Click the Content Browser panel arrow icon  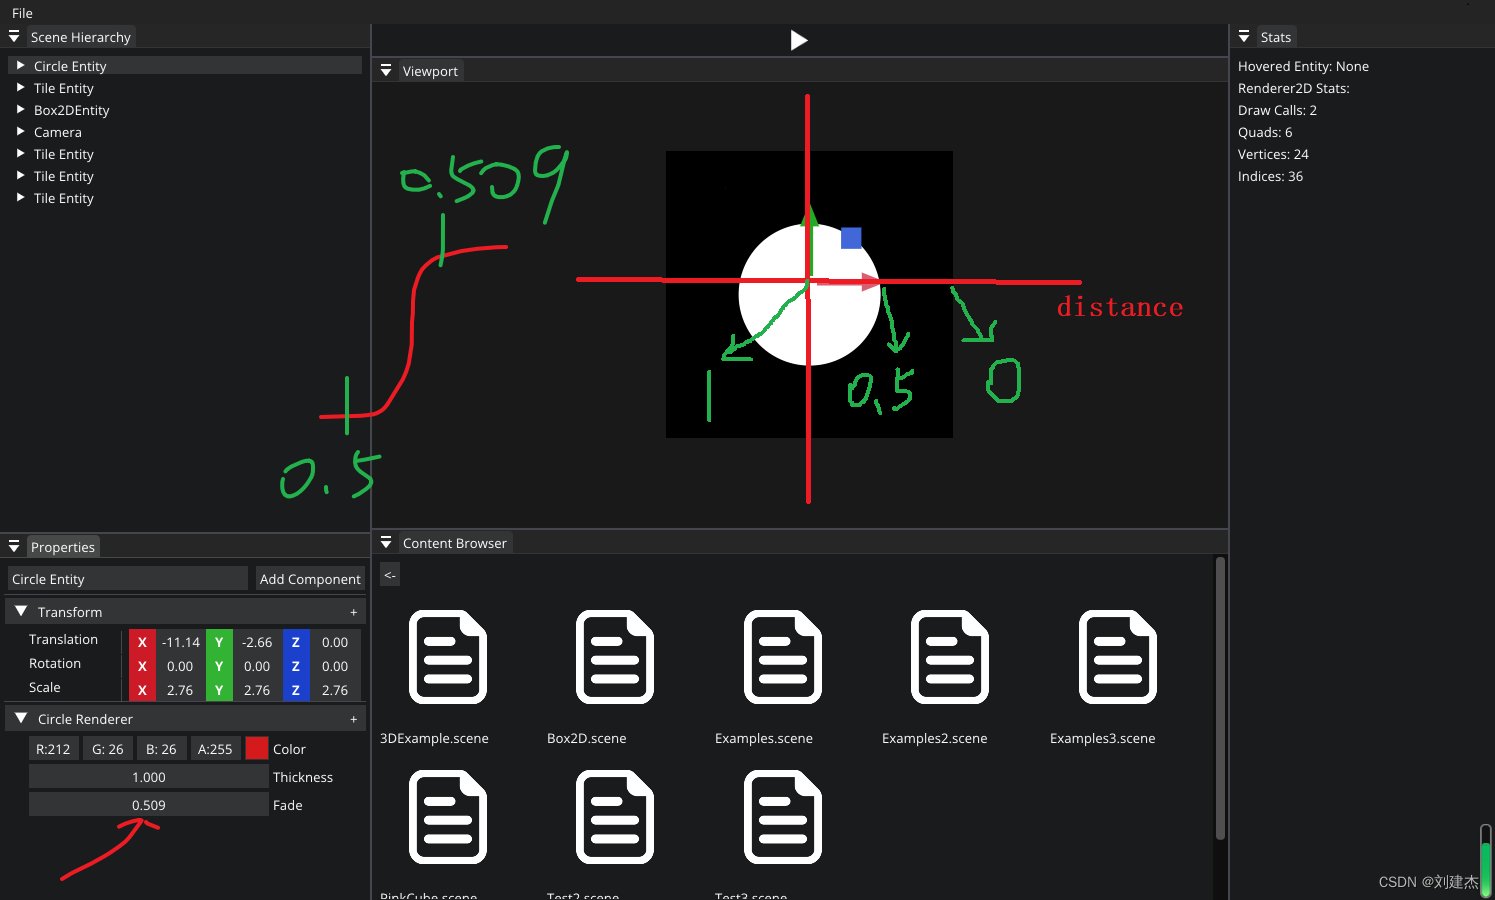click(386, 542)
